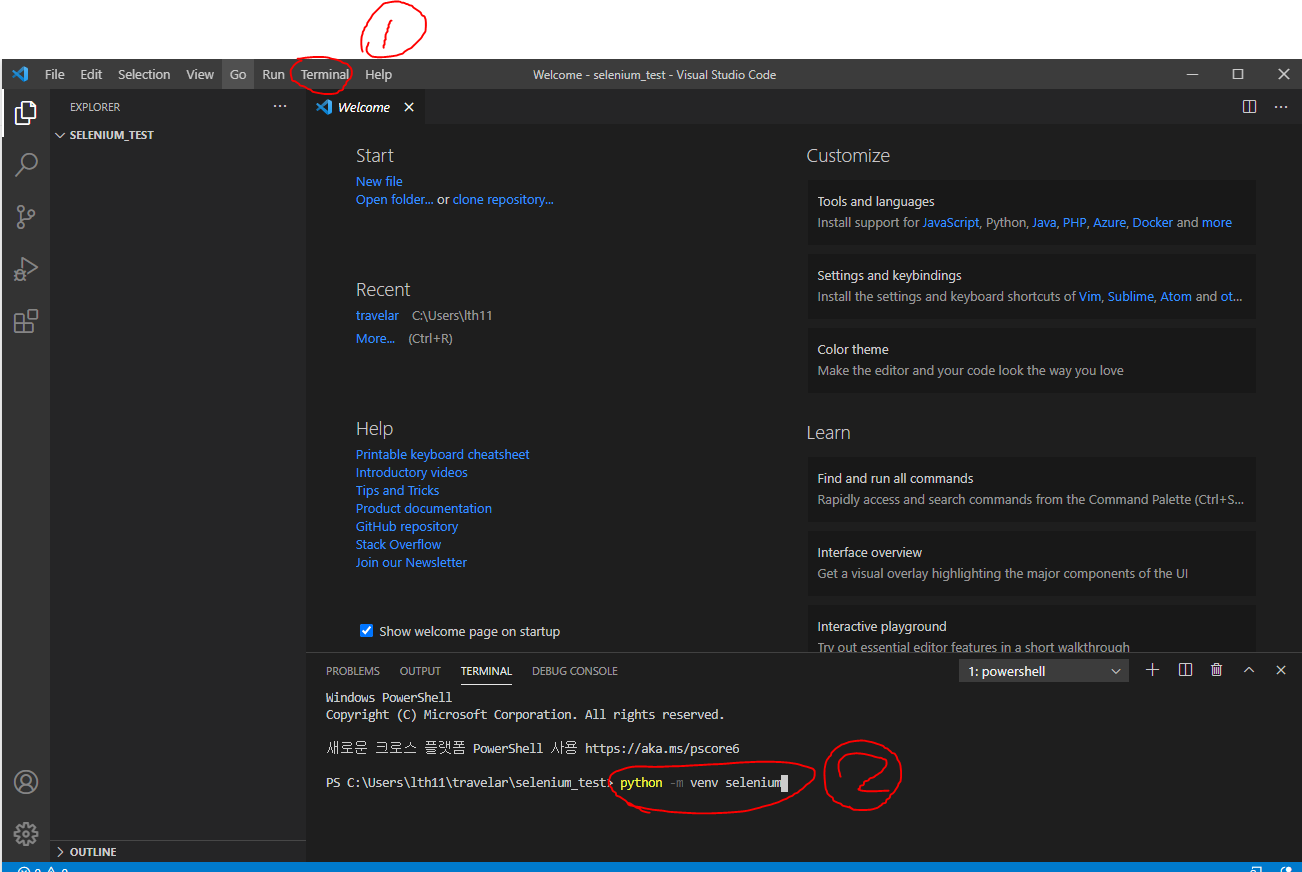Open Explorer's more actions ellipsis
Viewport: 1302px width, 872px height.
click(x=280, y=106)
